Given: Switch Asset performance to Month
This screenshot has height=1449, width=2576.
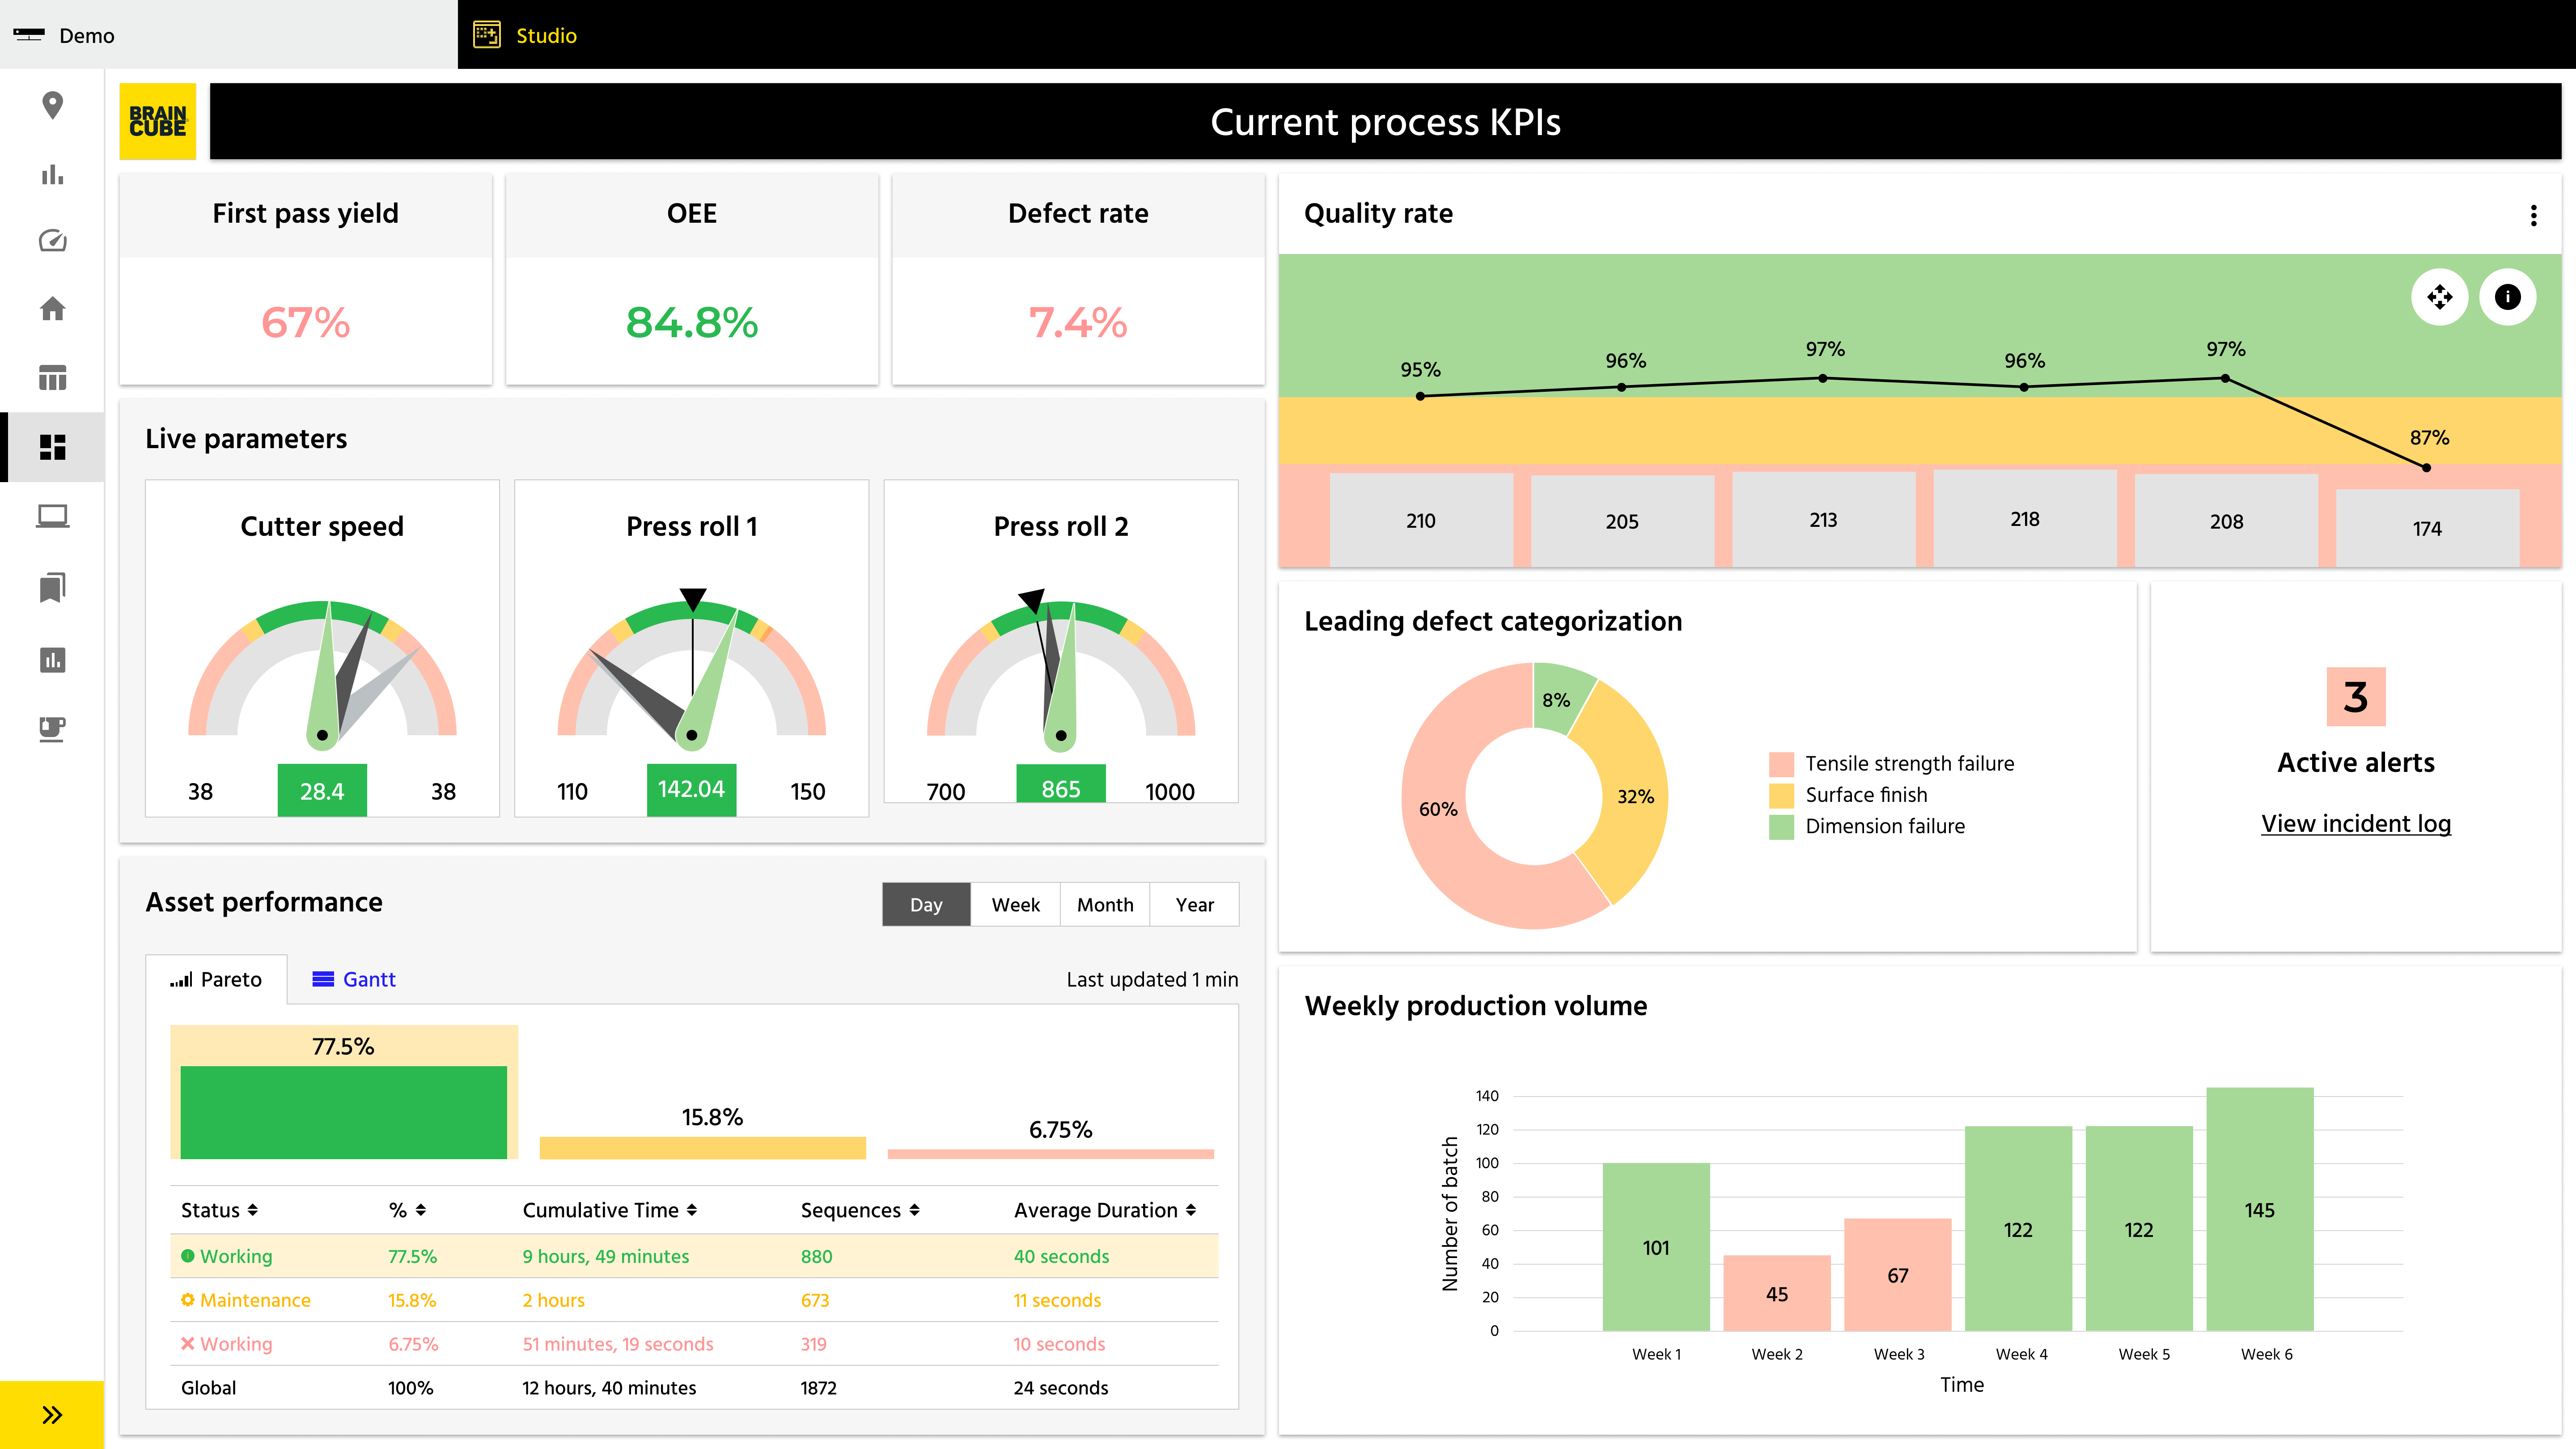Looking at the screenshot, I should click(1105, 904).
